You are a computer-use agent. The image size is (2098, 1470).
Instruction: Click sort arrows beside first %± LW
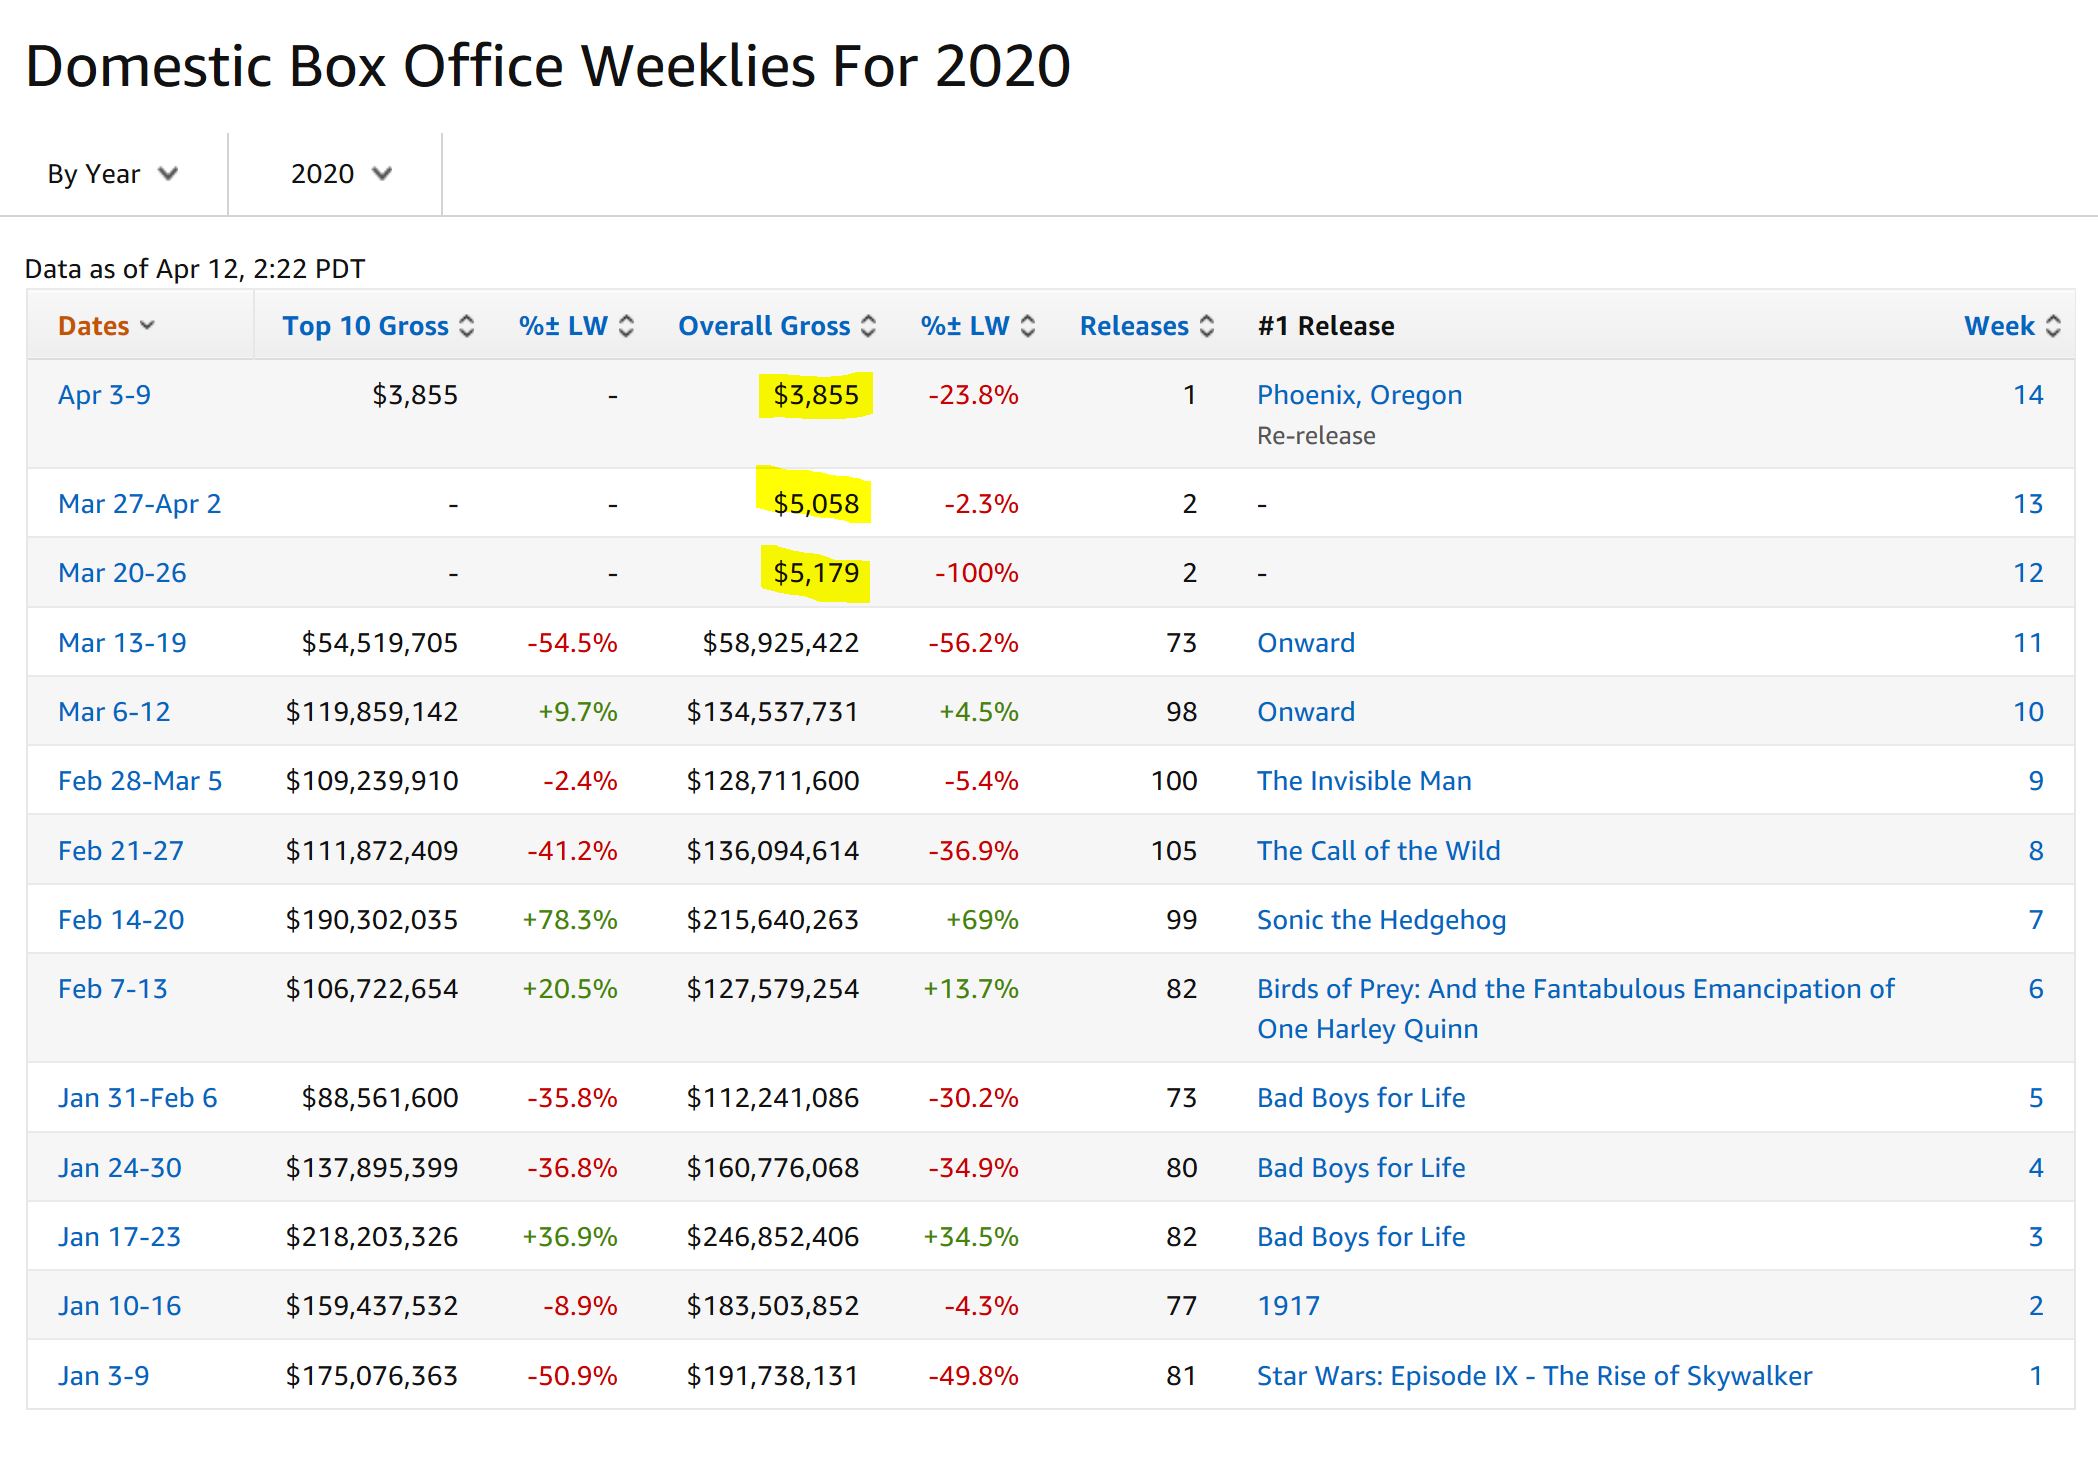626,326
